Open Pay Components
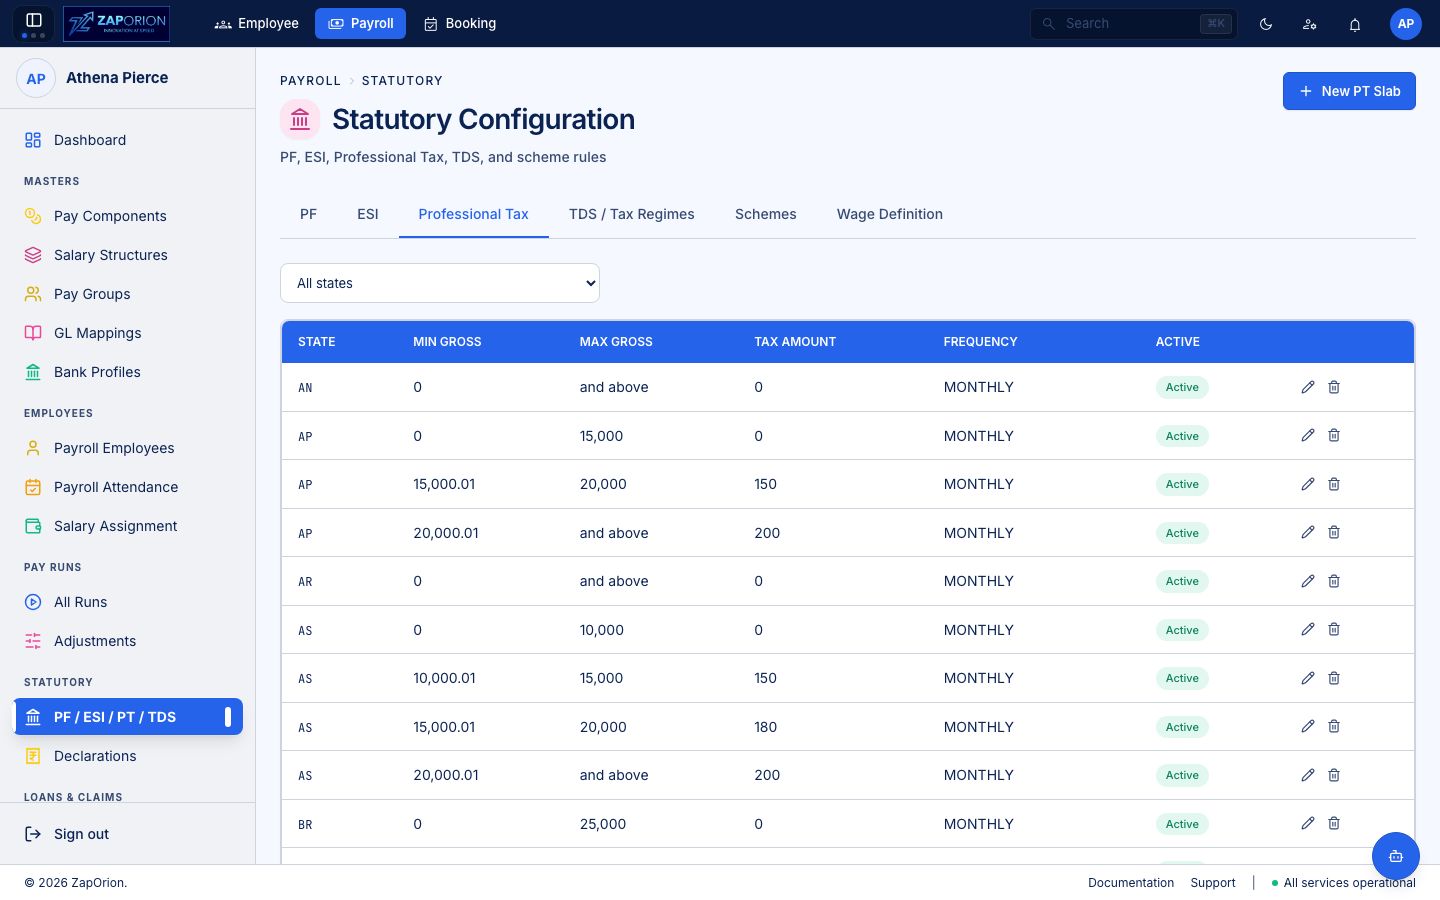The image size is (1440, 900). click(x=127, y=216)
